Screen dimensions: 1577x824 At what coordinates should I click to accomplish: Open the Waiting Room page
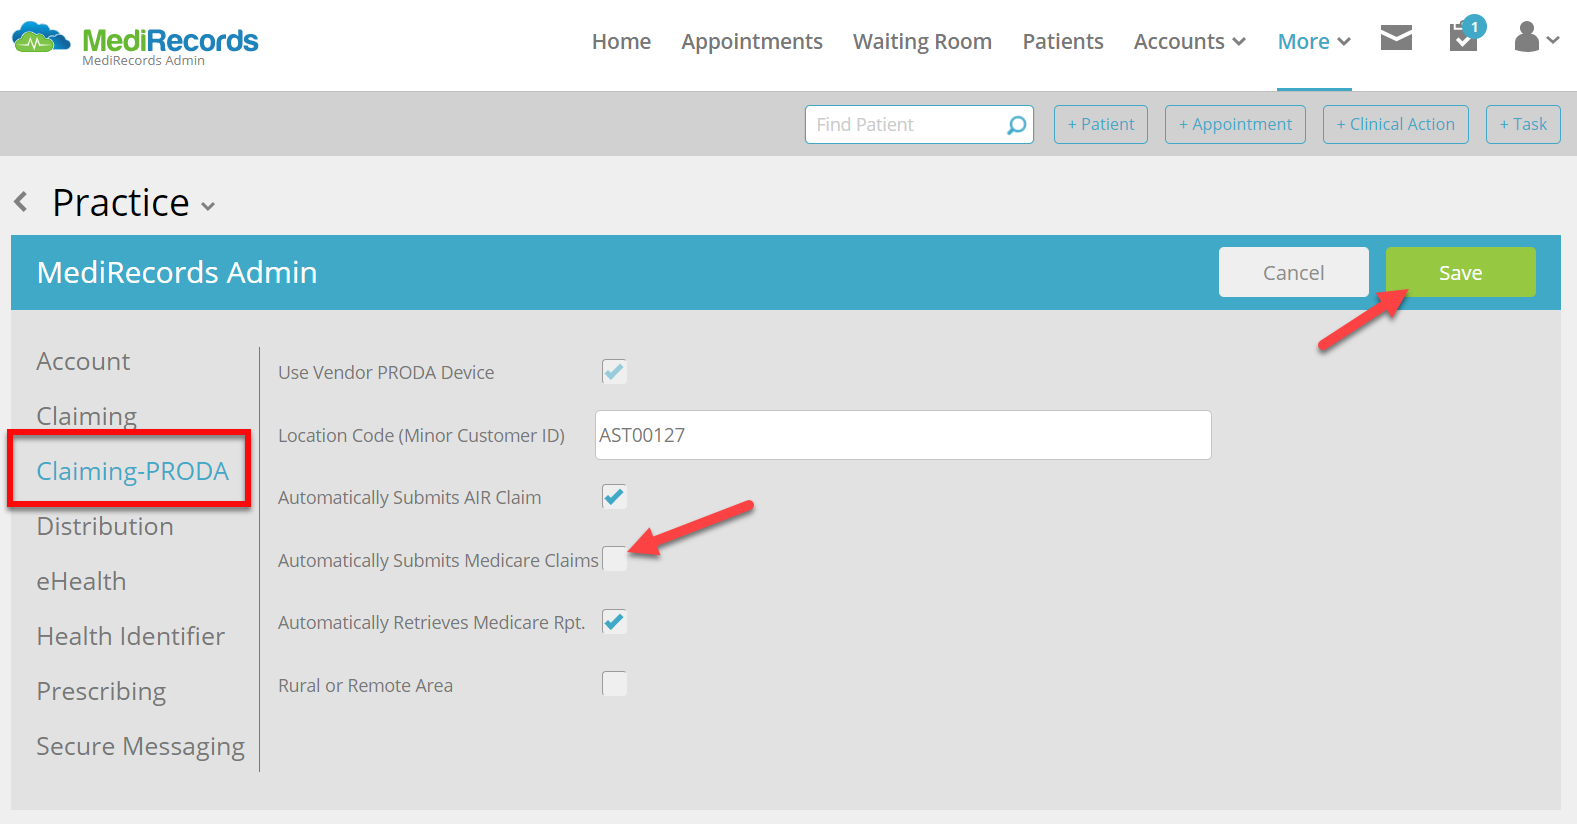point(922,42)
